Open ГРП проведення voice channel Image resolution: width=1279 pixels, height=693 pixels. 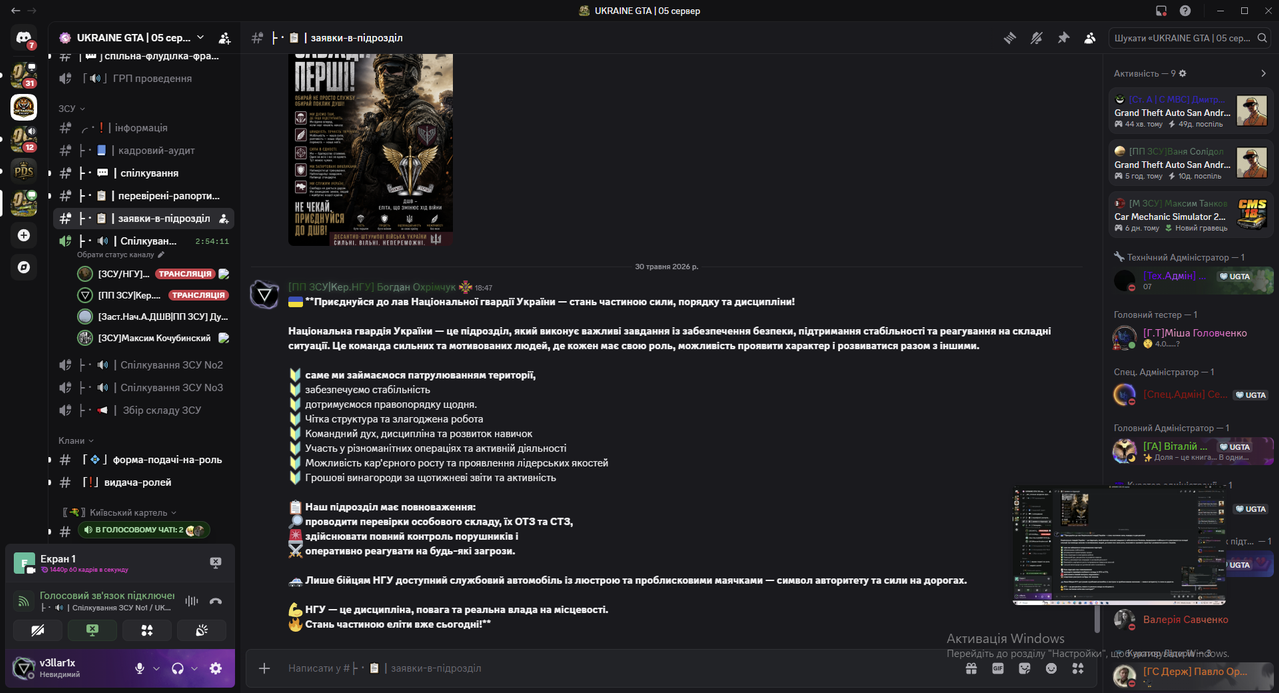[144, 78]
